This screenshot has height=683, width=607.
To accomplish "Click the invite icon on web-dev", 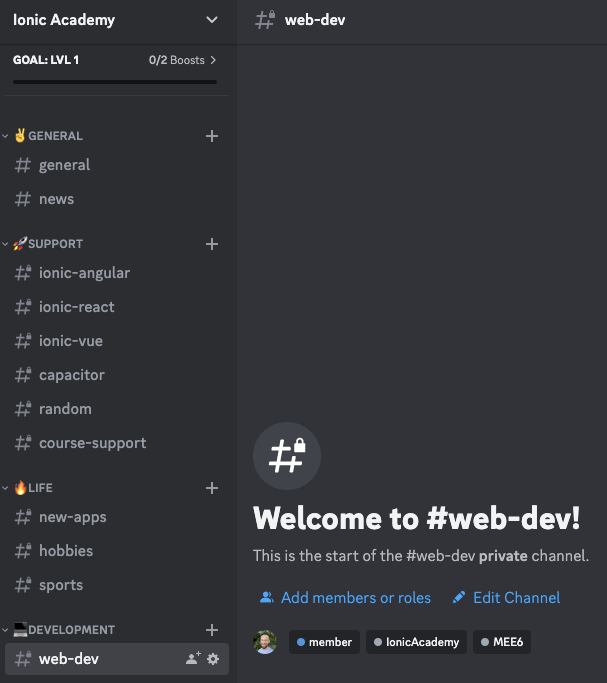I will [x=193, y=658].
